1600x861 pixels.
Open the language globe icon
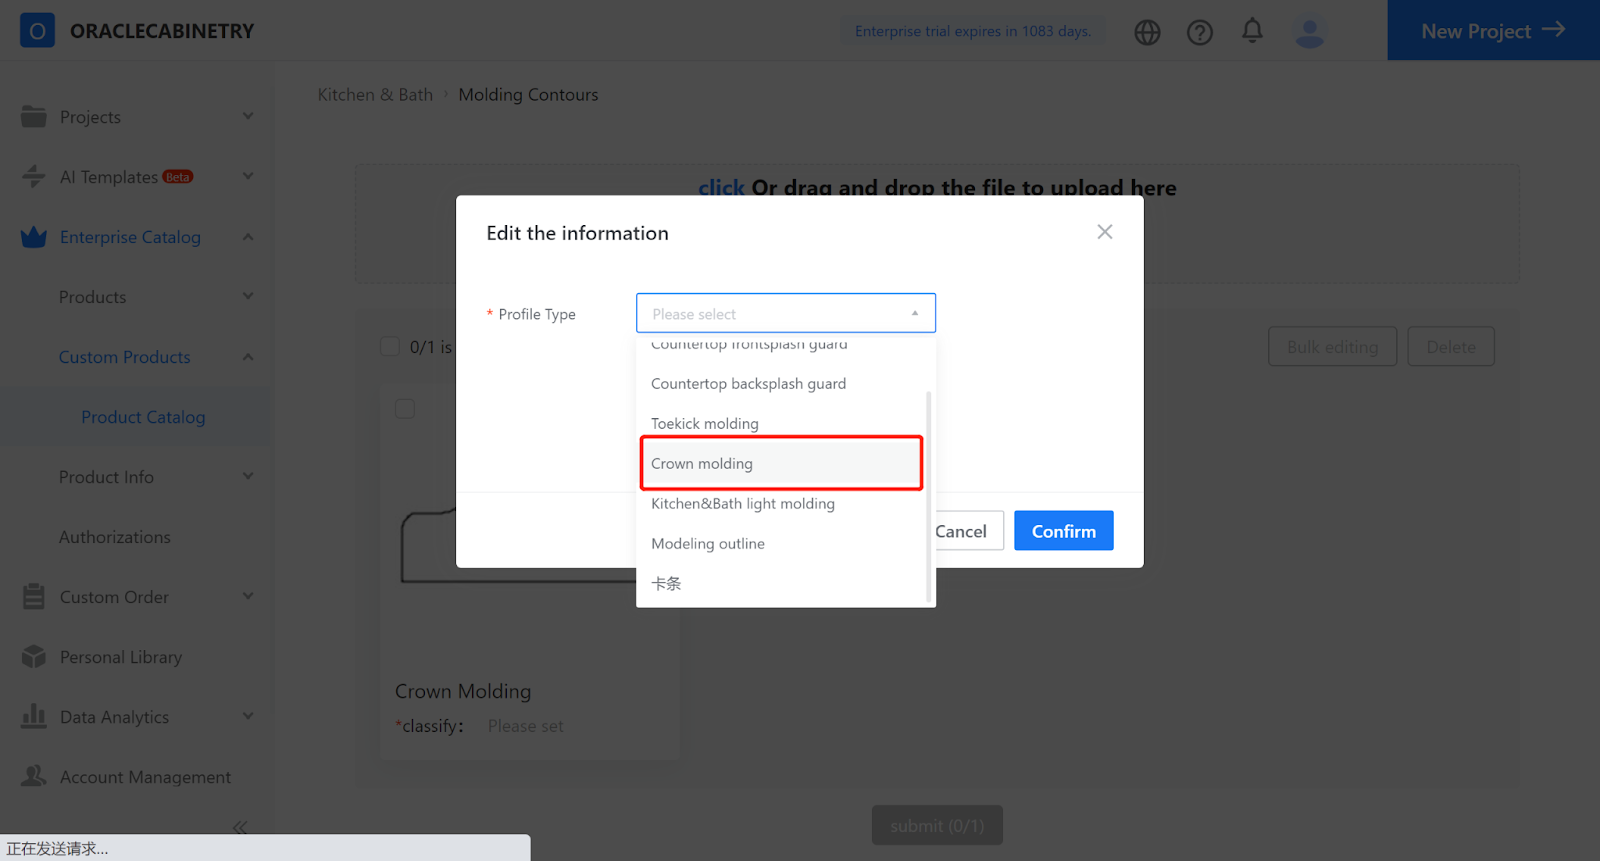(1147, 32)
